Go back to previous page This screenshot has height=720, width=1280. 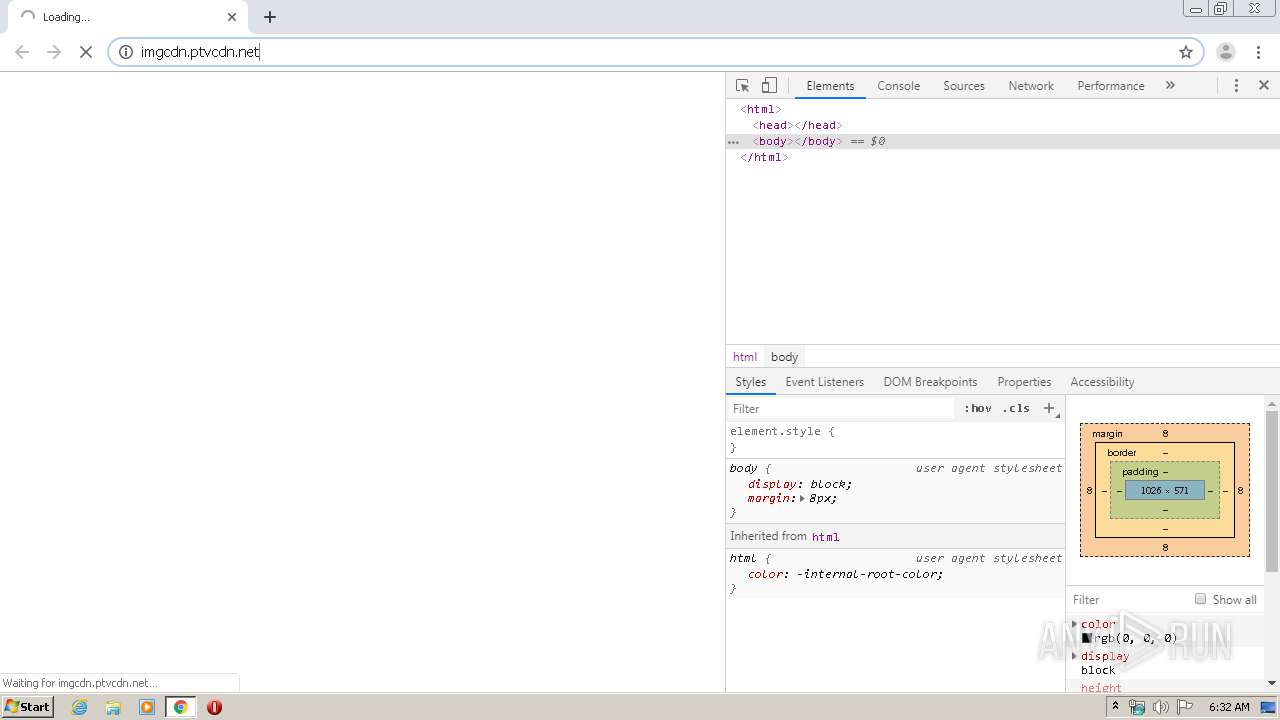[22, 52]
